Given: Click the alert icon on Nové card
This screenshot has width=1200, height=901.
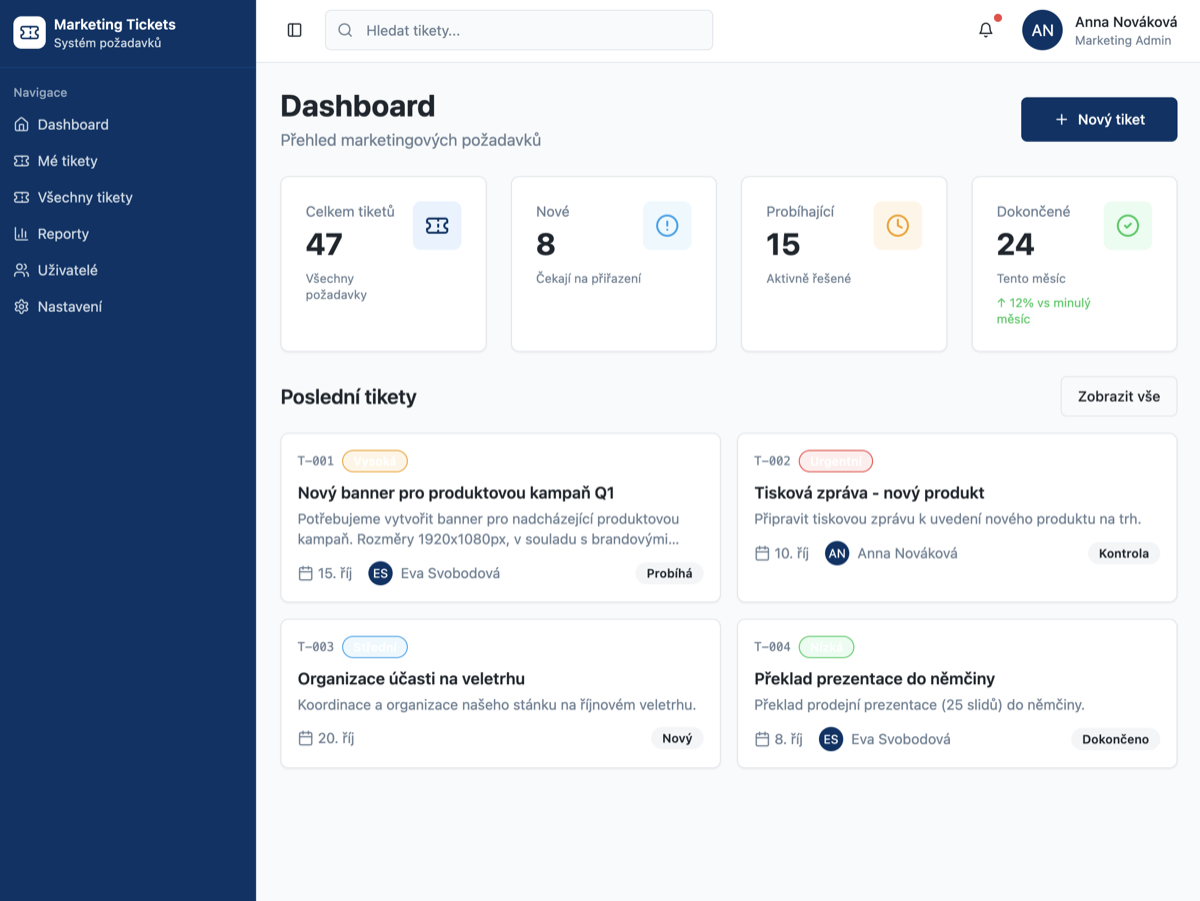Looking at the screenshot, I should tap(667, 226).
